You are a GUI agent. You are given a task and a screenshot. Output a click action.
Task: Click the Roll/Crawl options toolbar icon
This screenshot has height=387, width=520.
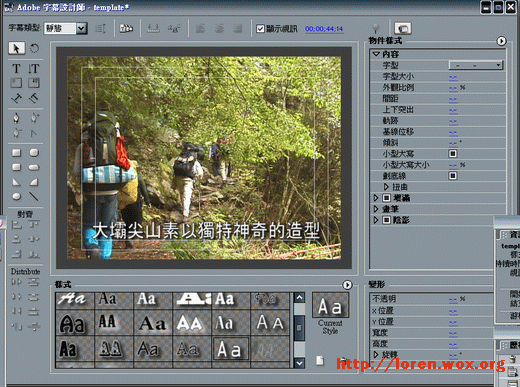click(100, 29)
